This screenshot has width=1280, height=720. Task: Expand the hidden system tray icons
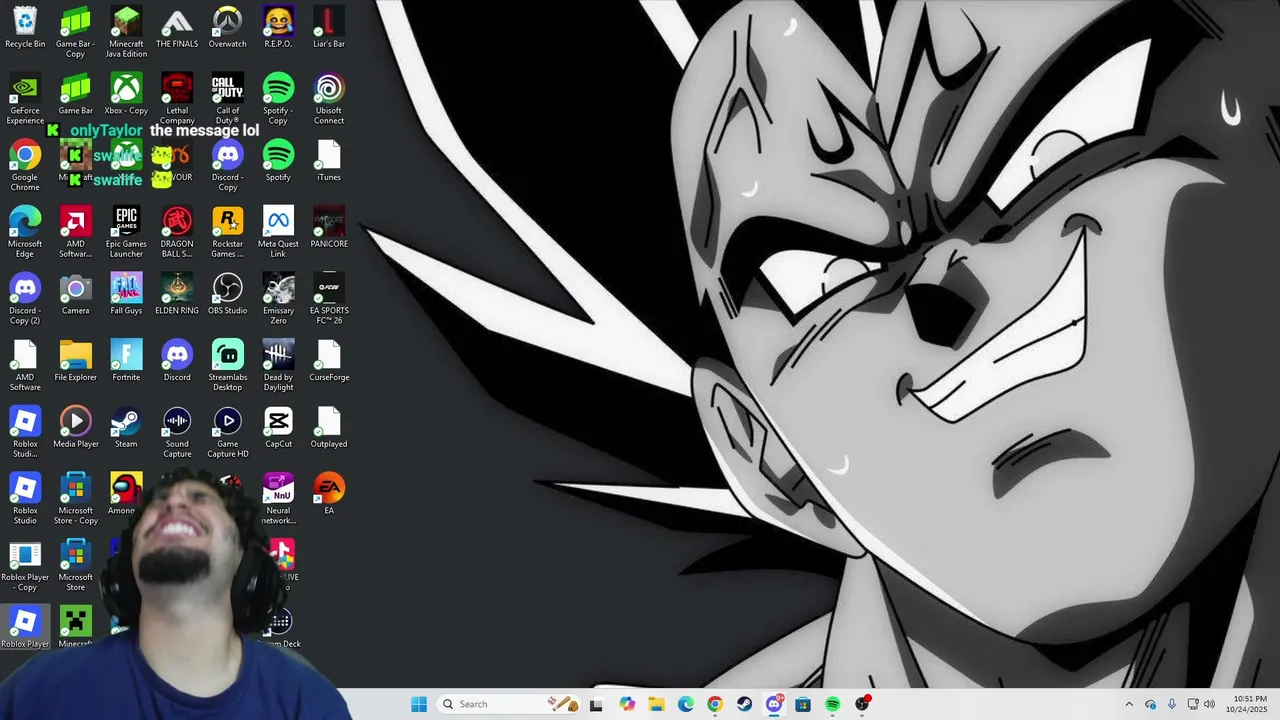(x=1129, y=704)
